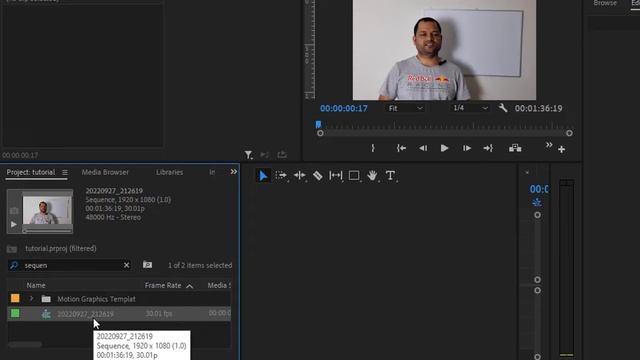Click the timeline blue timecode 00:0
The height and width of the screenshot is (360, 640).
(539, 189)
